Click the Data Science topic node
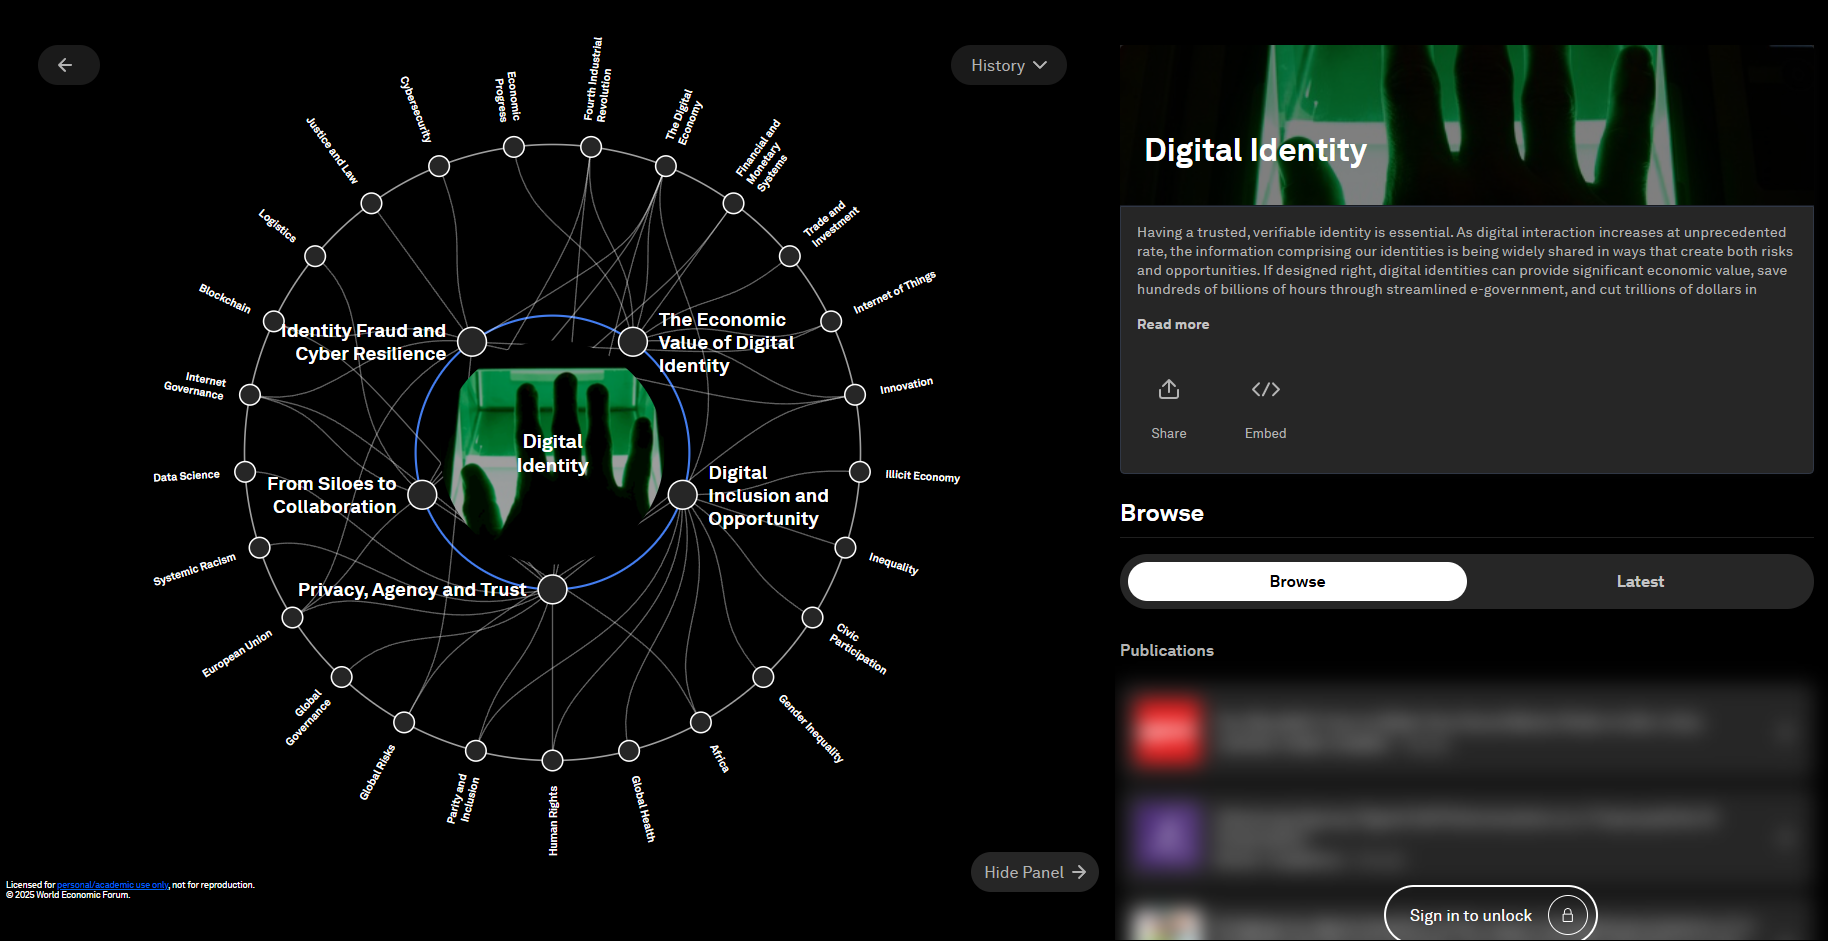 245,471
